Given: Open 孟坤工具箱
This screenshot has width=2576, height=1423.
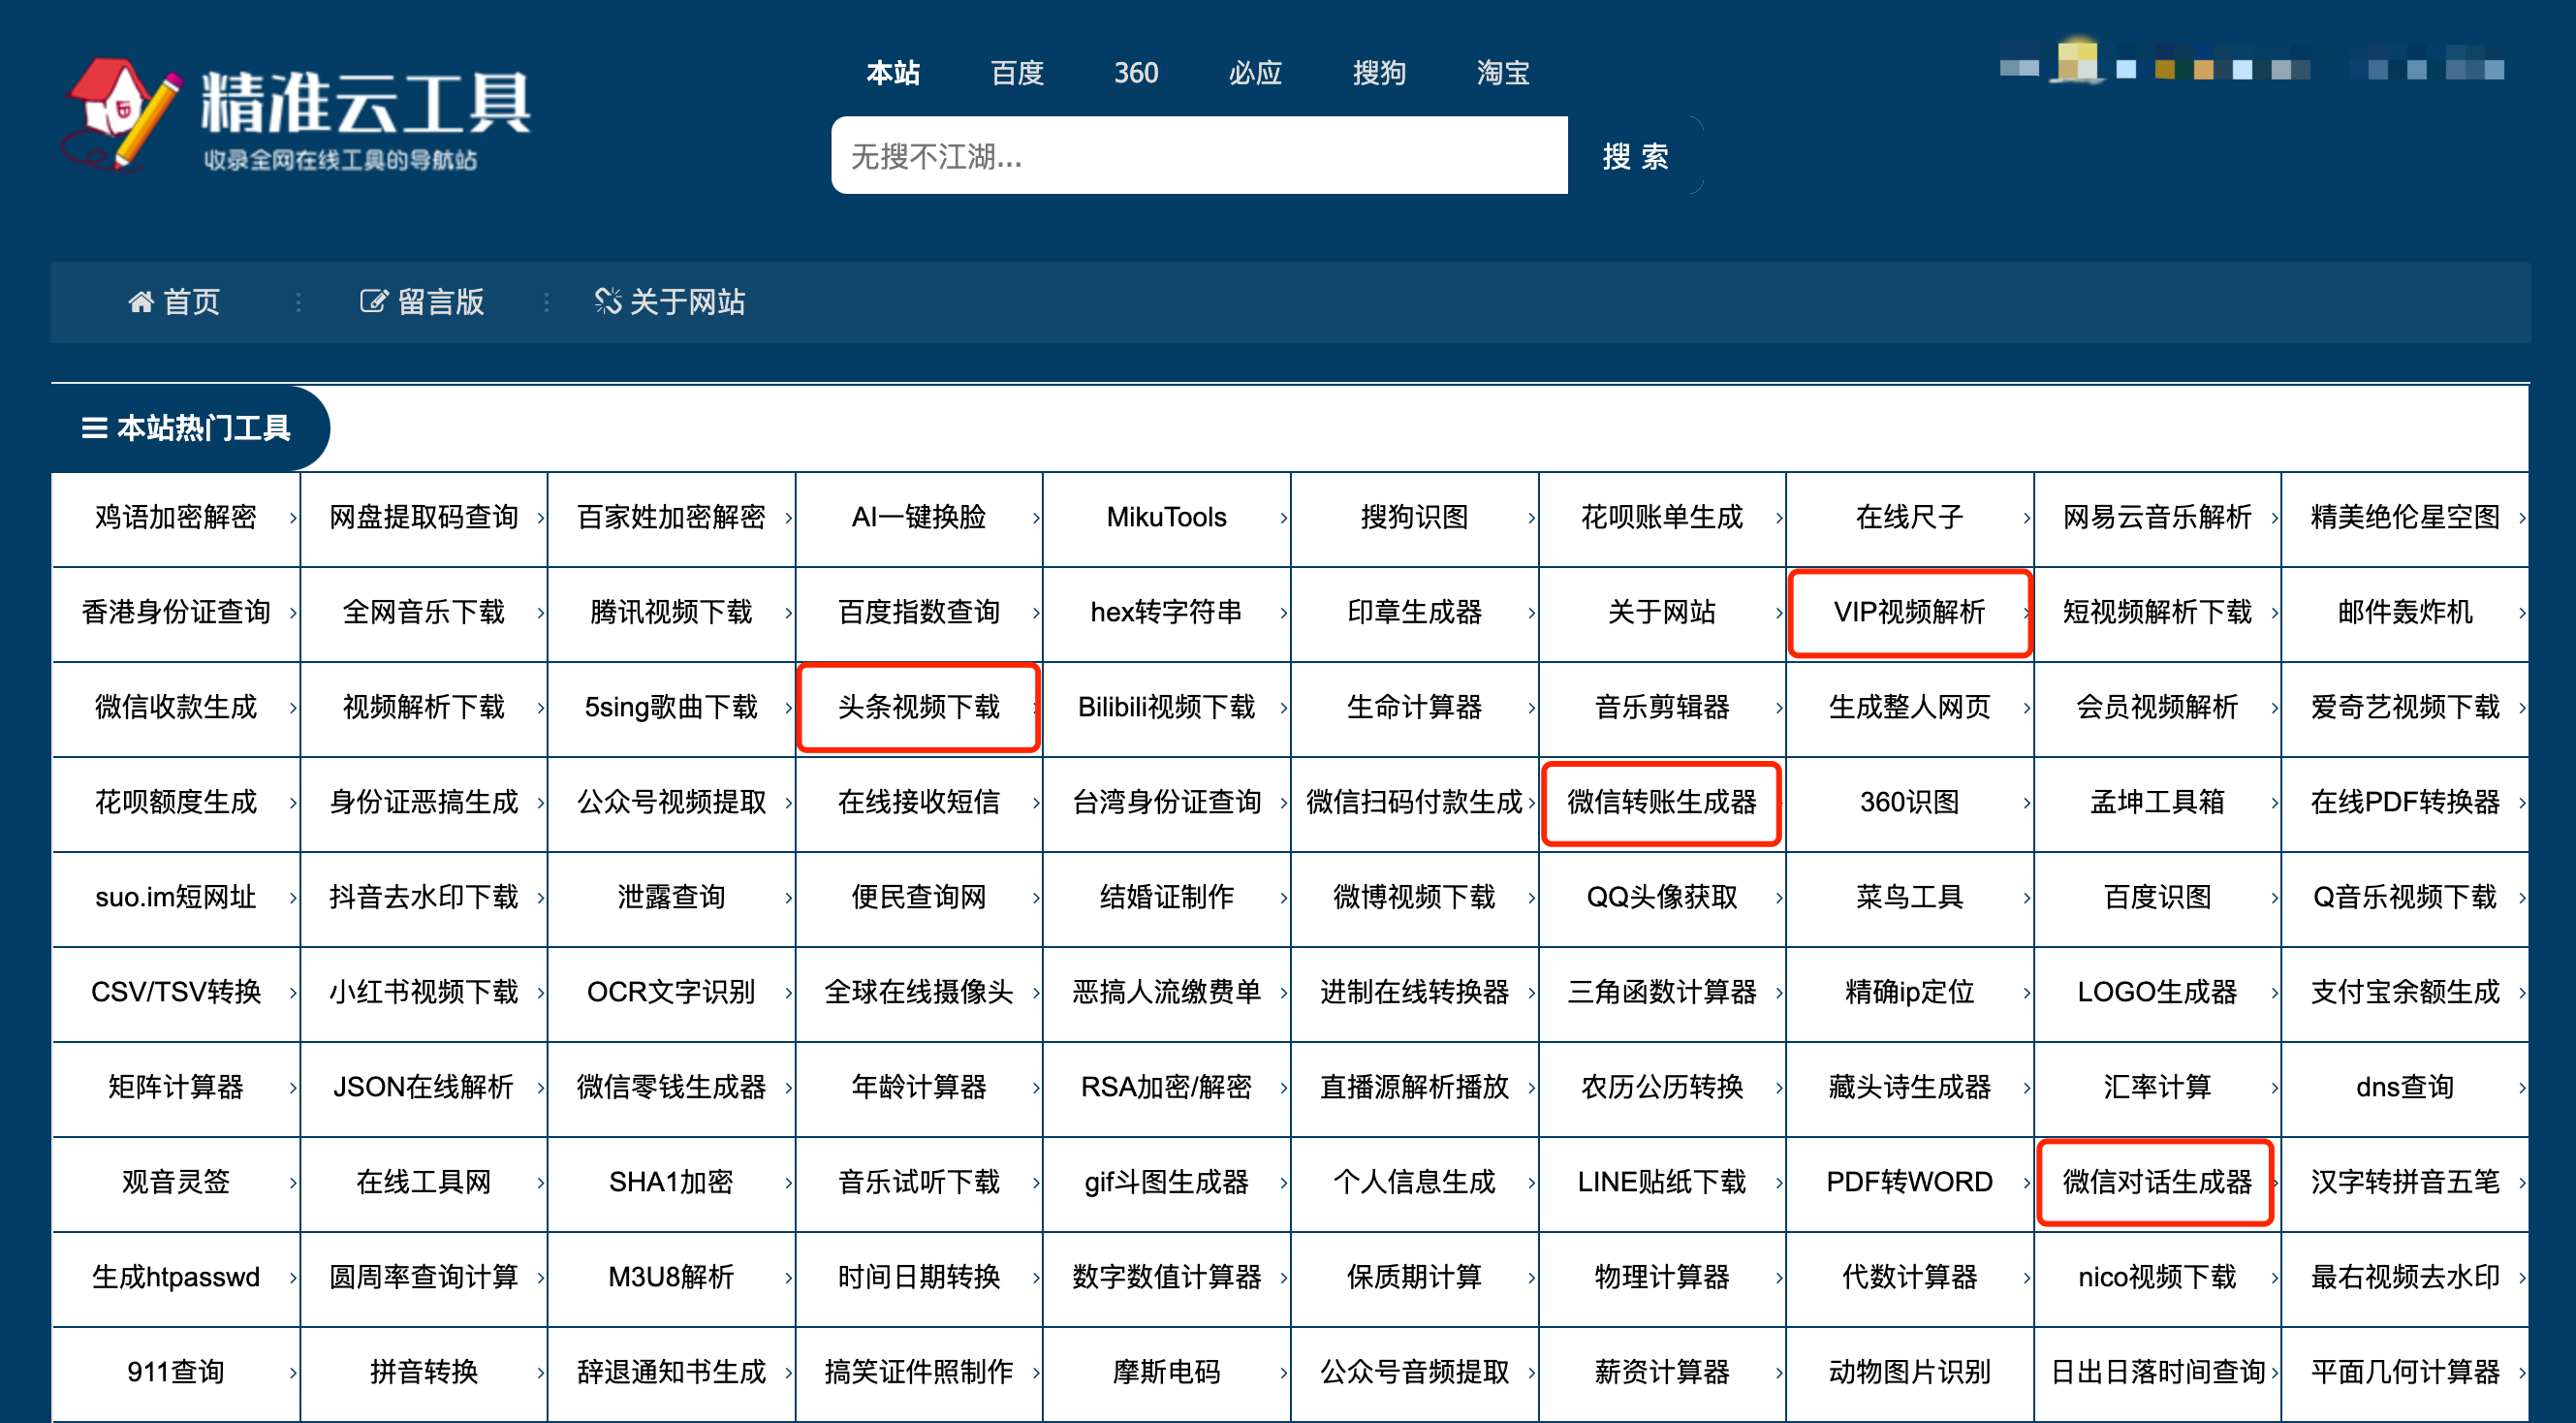Looking at the screenshot, I should click(2157, 802).
